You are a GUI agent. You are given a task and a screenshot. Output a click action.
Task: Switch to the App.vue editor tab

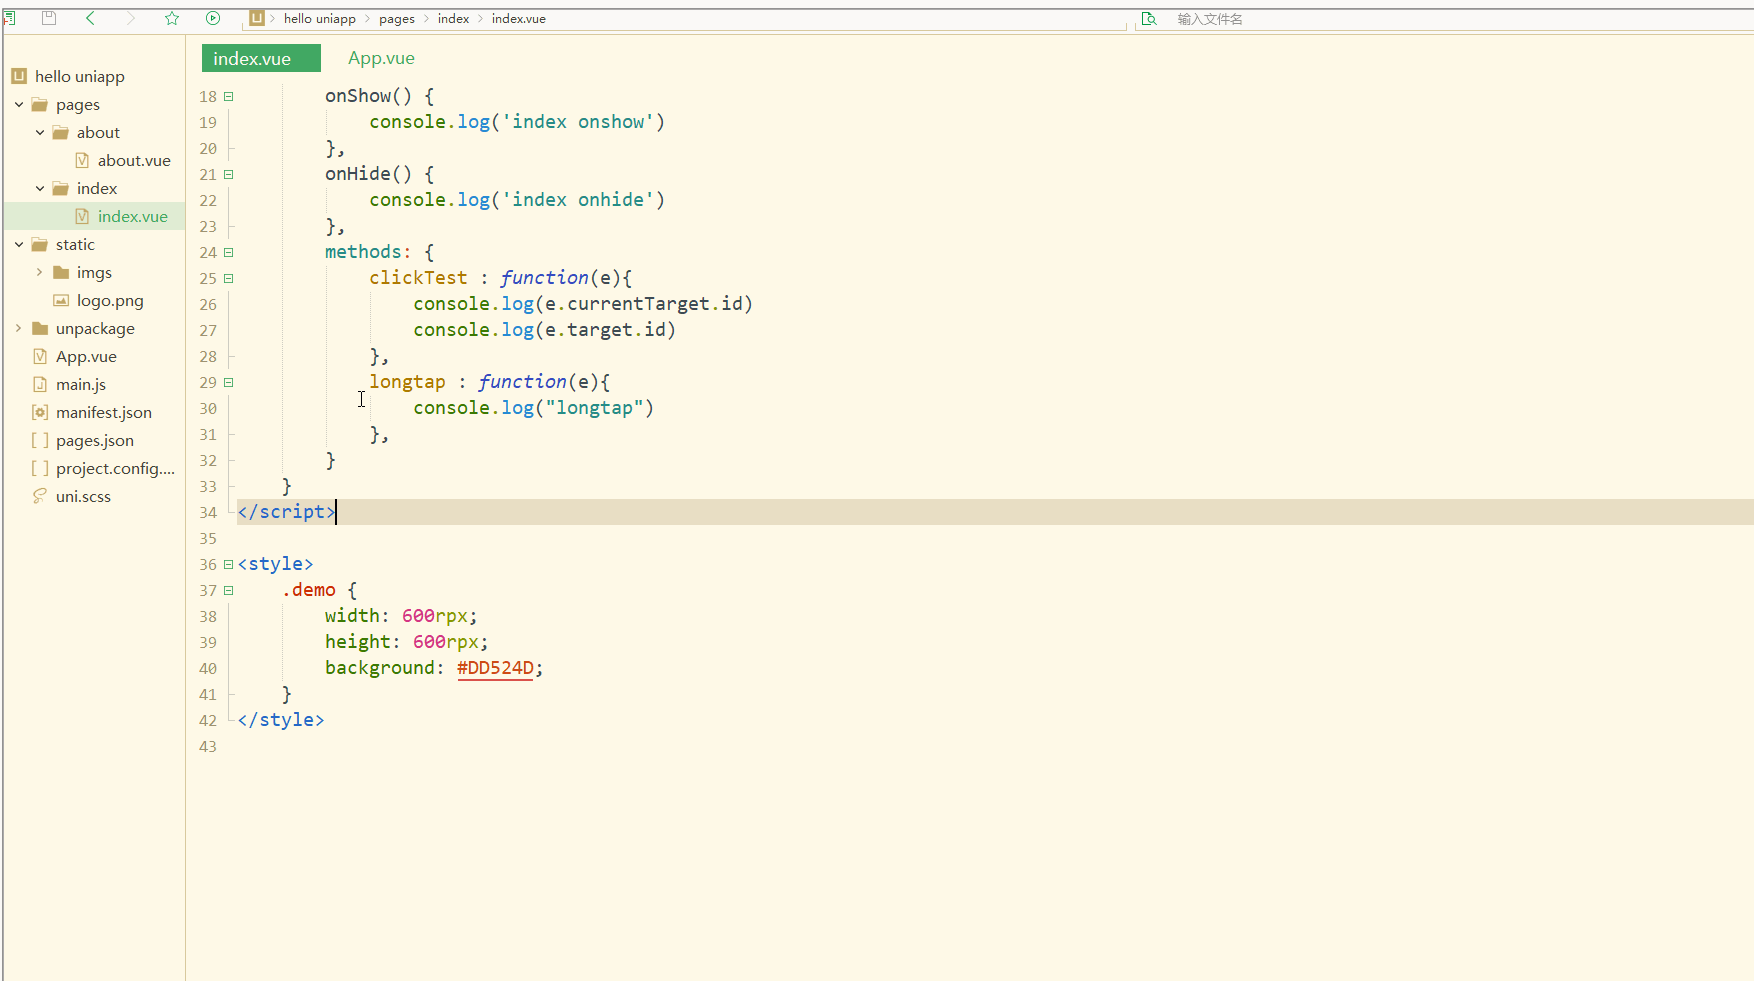pos(381,58)
